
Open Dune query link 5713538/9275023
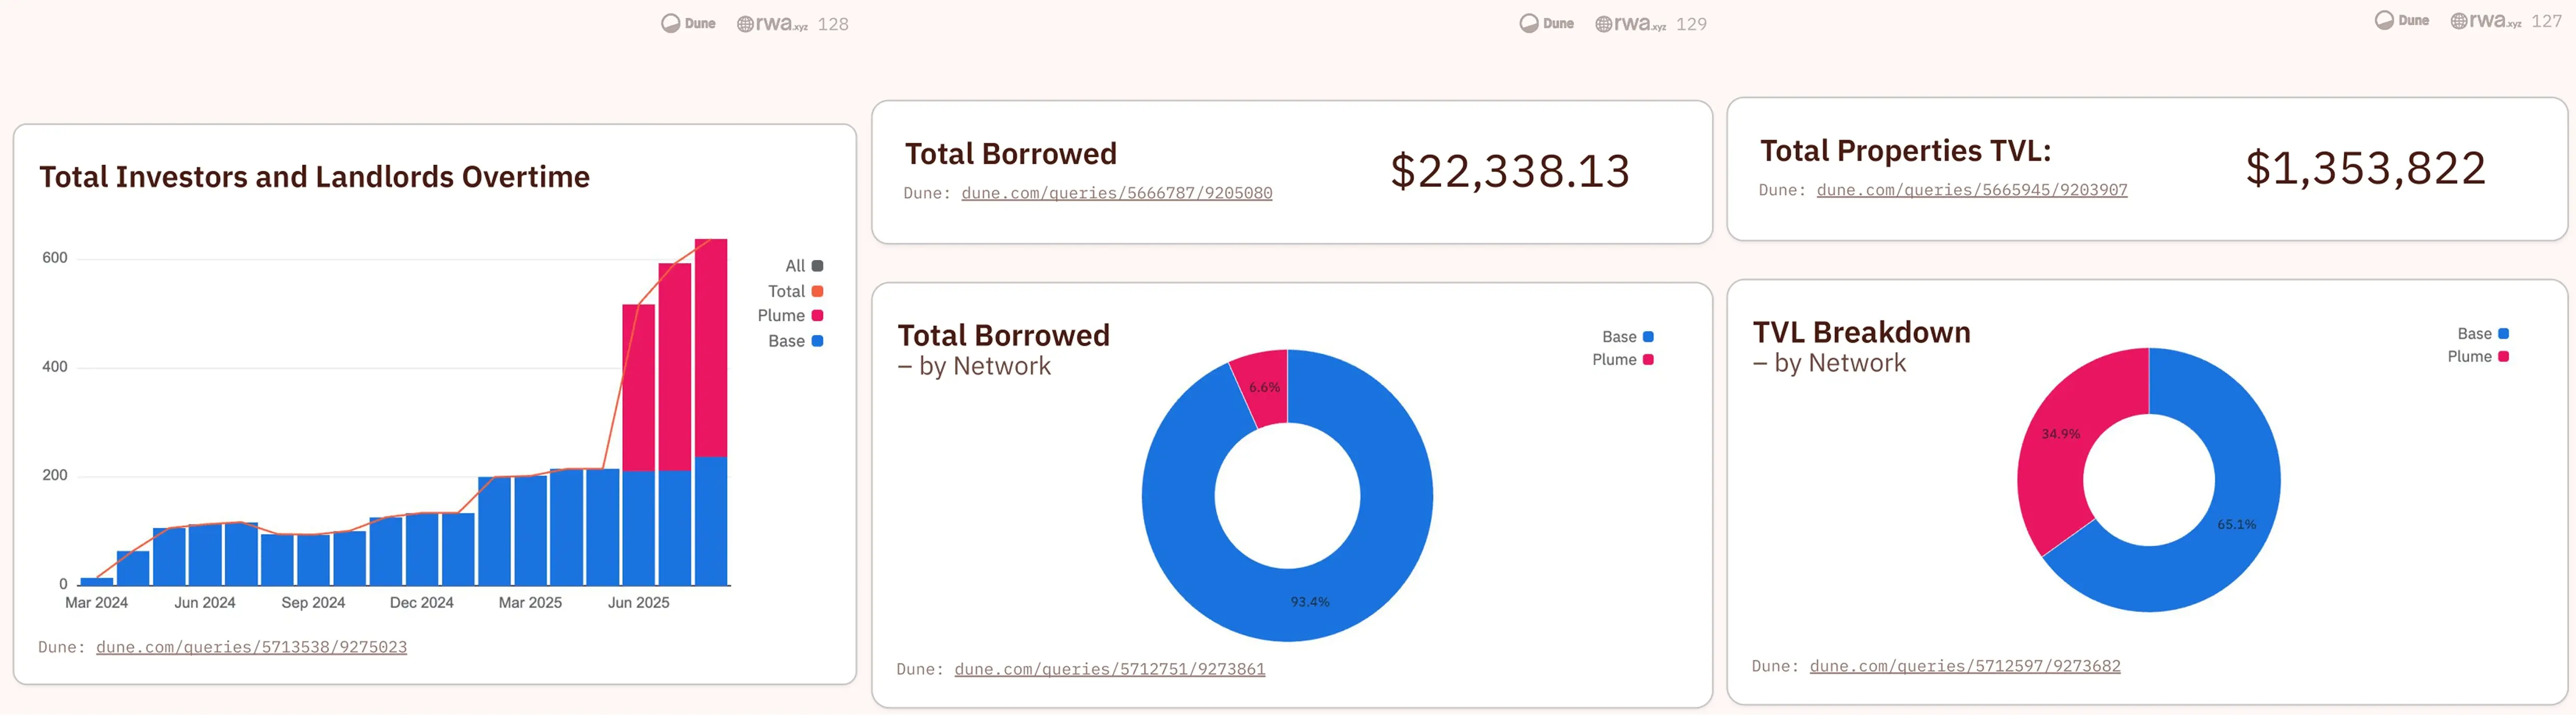pyautogui.click(x=251, y=647)
